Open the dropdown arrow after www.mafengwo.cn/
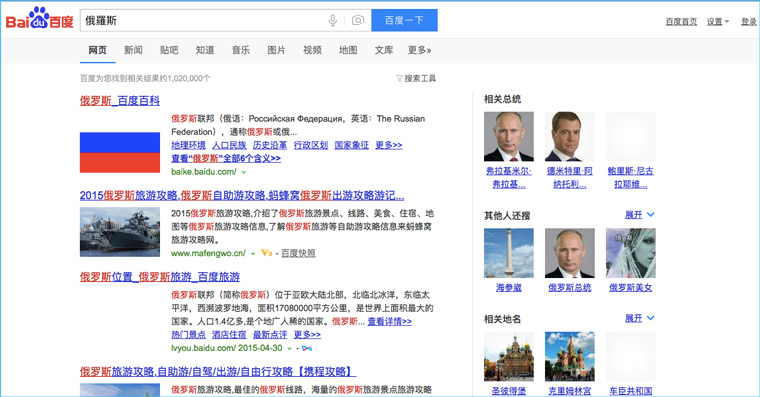 [253, 254]
